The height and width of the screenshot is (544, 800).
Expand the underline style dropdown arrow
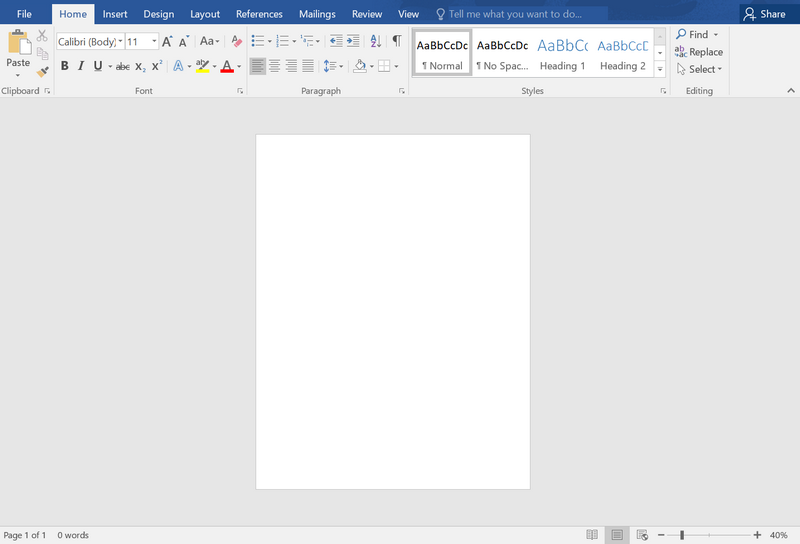click(110, 66)
